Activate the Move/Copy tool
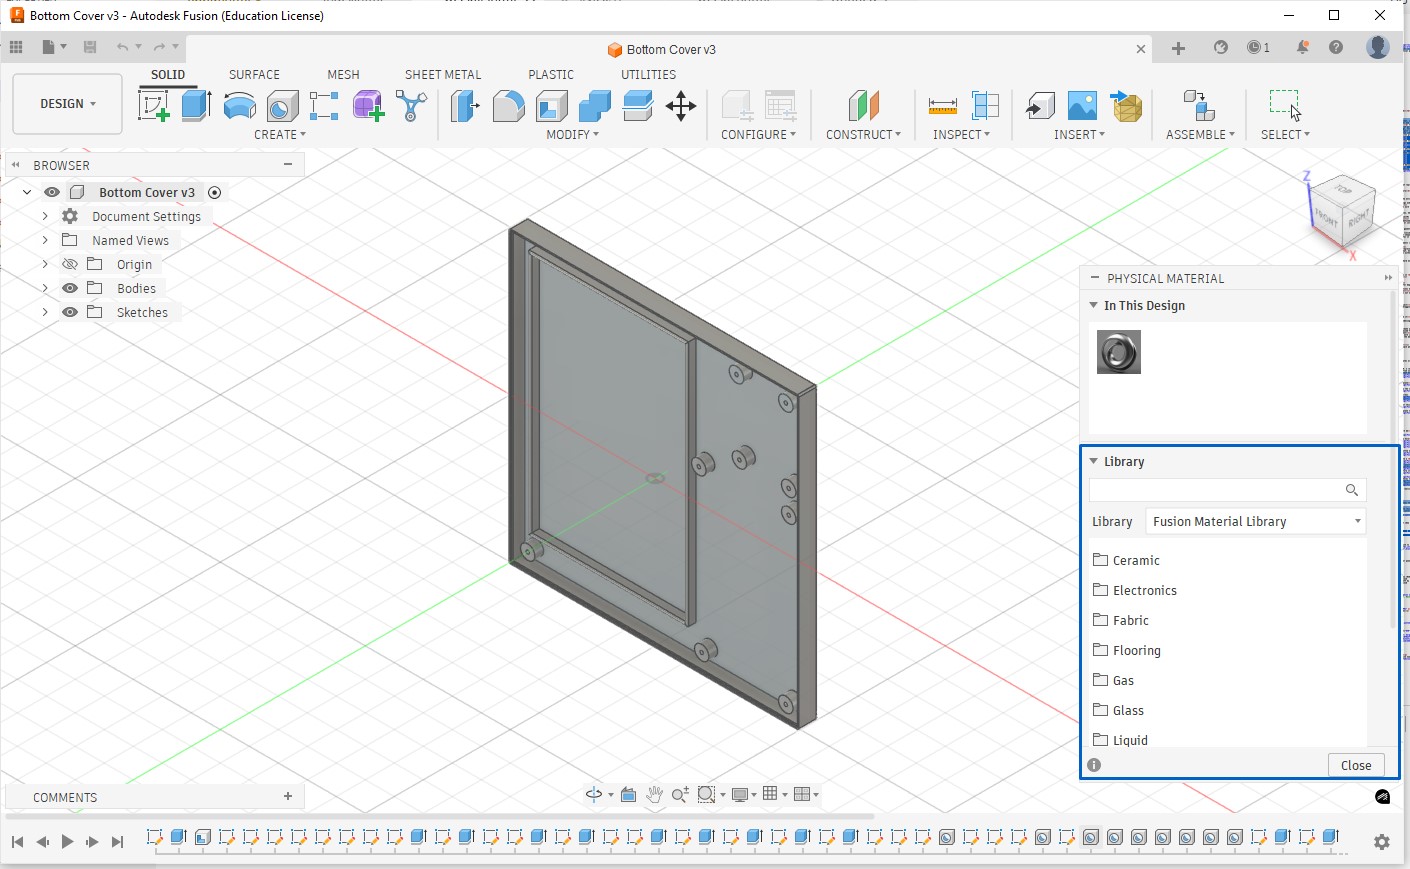The image size is (1410, 869). (681, 106)
